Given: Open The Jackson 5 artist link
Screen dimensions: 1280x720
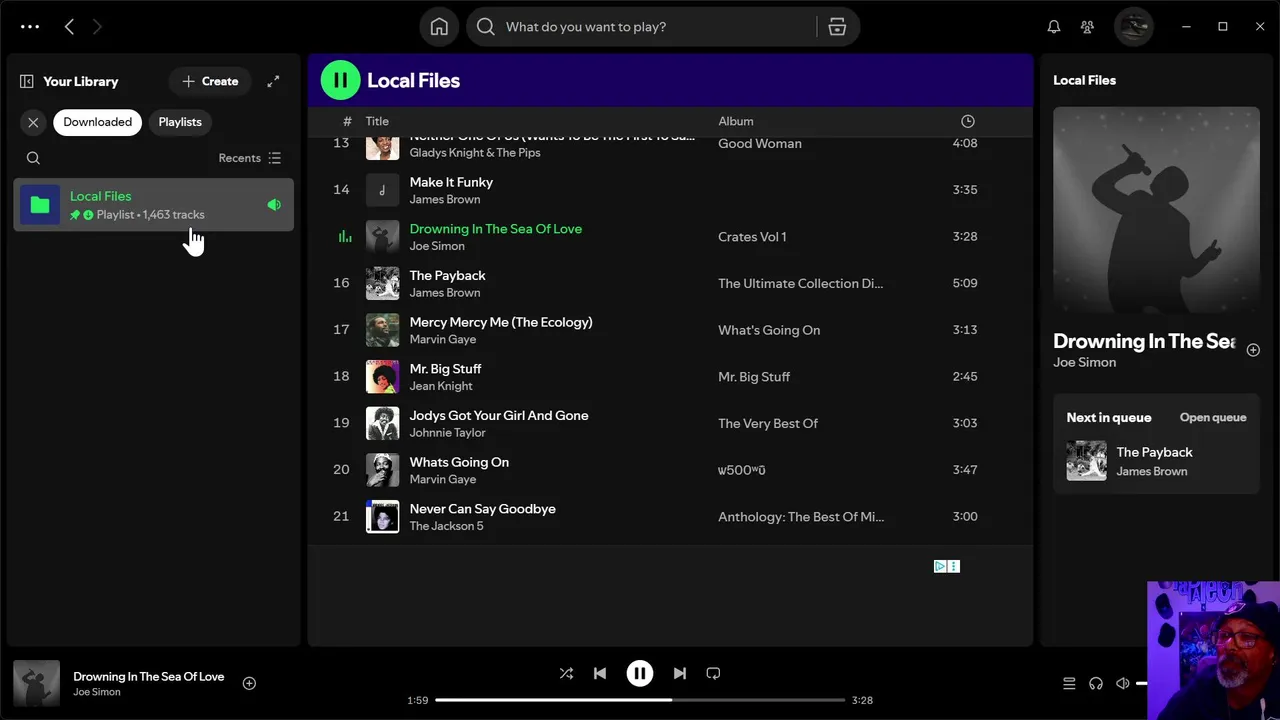Looking at the screenshot, I should tap(446, 526).
